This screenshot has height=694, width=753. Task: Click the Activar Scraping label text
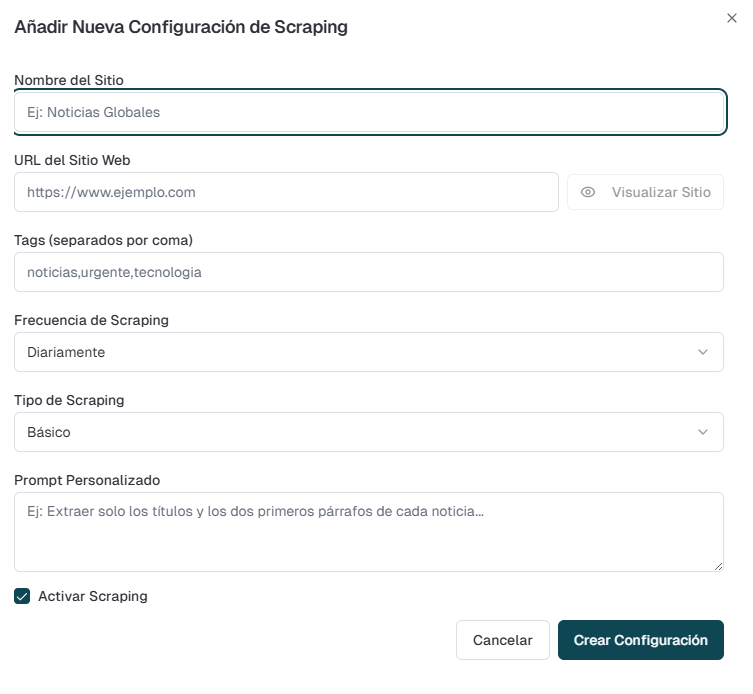92,596
